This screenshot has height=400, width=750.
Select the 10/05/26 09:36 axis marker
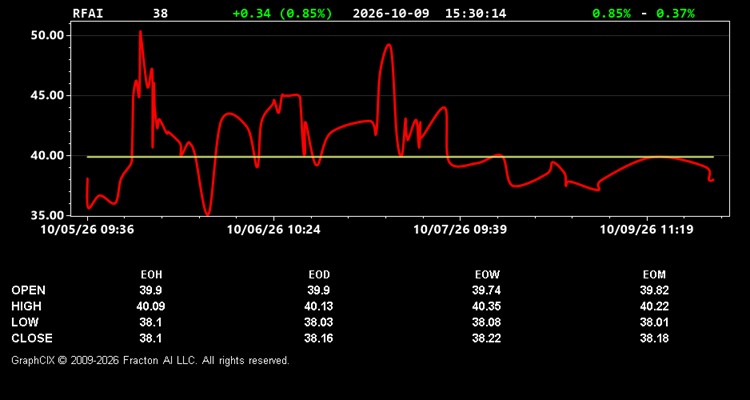pos(87,230)
